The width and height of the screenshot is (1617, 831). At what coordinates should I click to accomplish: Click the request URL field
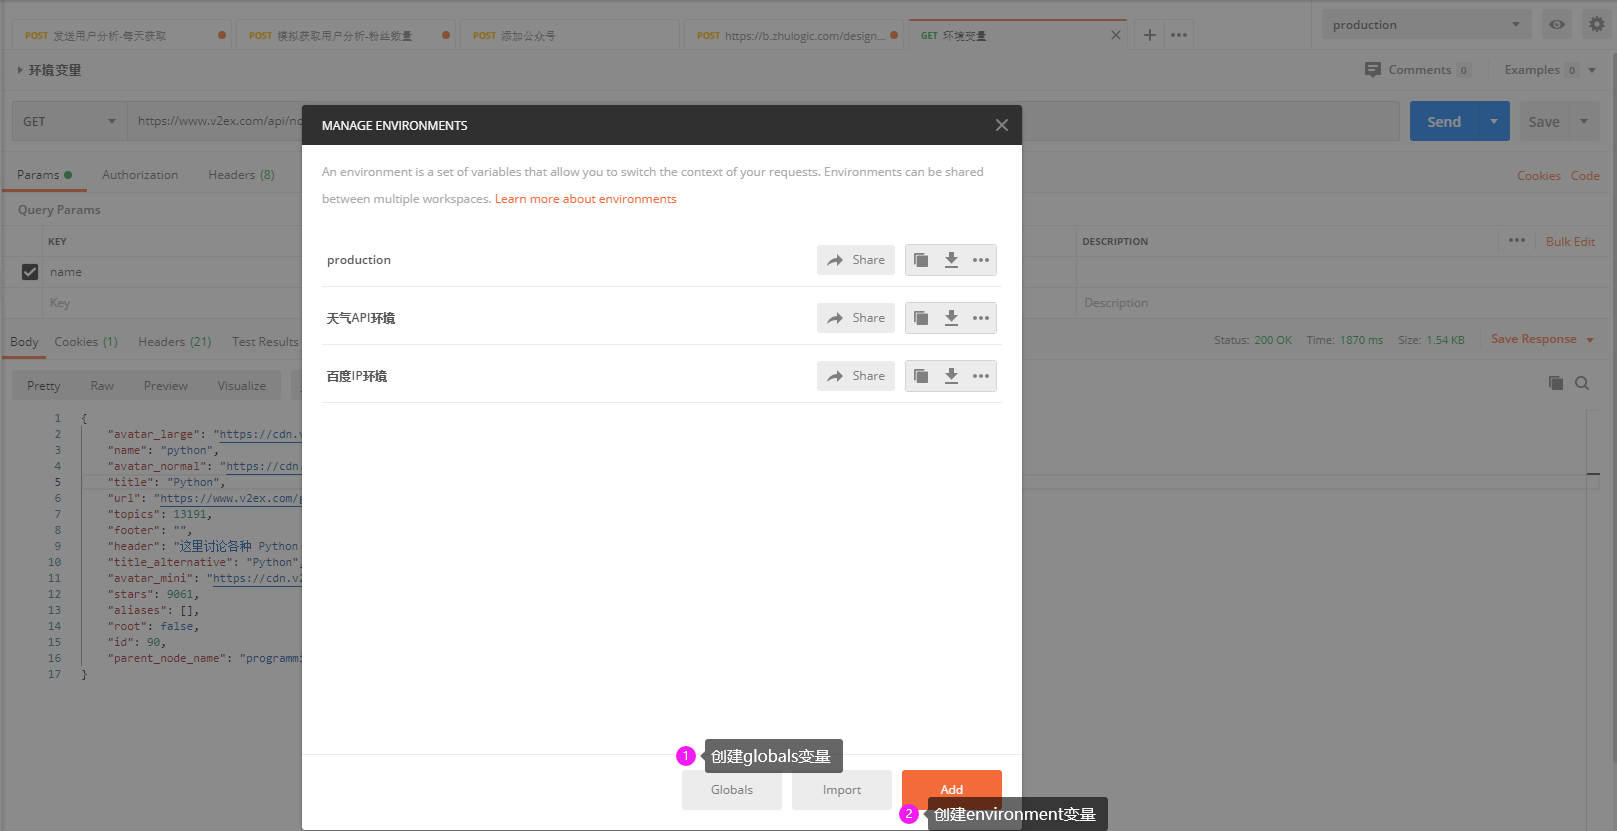[x=762, y=121]
